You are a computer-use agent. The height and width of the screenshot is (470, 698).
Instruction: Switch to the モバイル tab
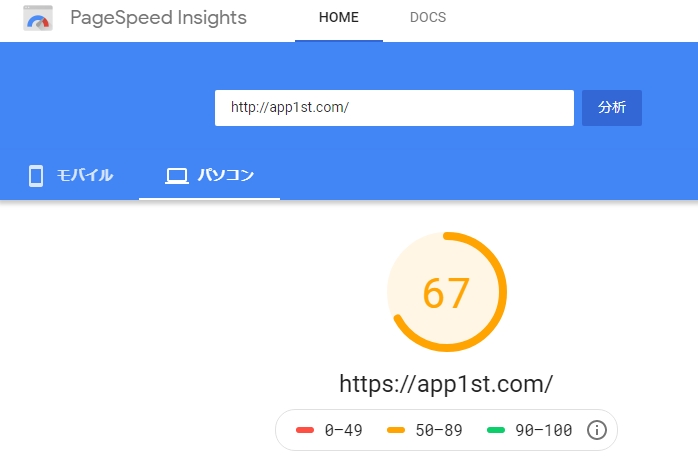pyautogui.click(x=70, y=175)
